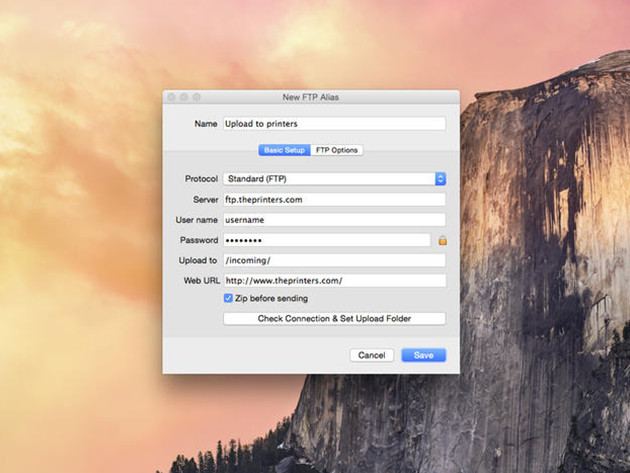Focus the Server field with ftp.theprinters.com
Image resolution: width=630 pixels, height=473 pixels.
click(x=333, y=199)
